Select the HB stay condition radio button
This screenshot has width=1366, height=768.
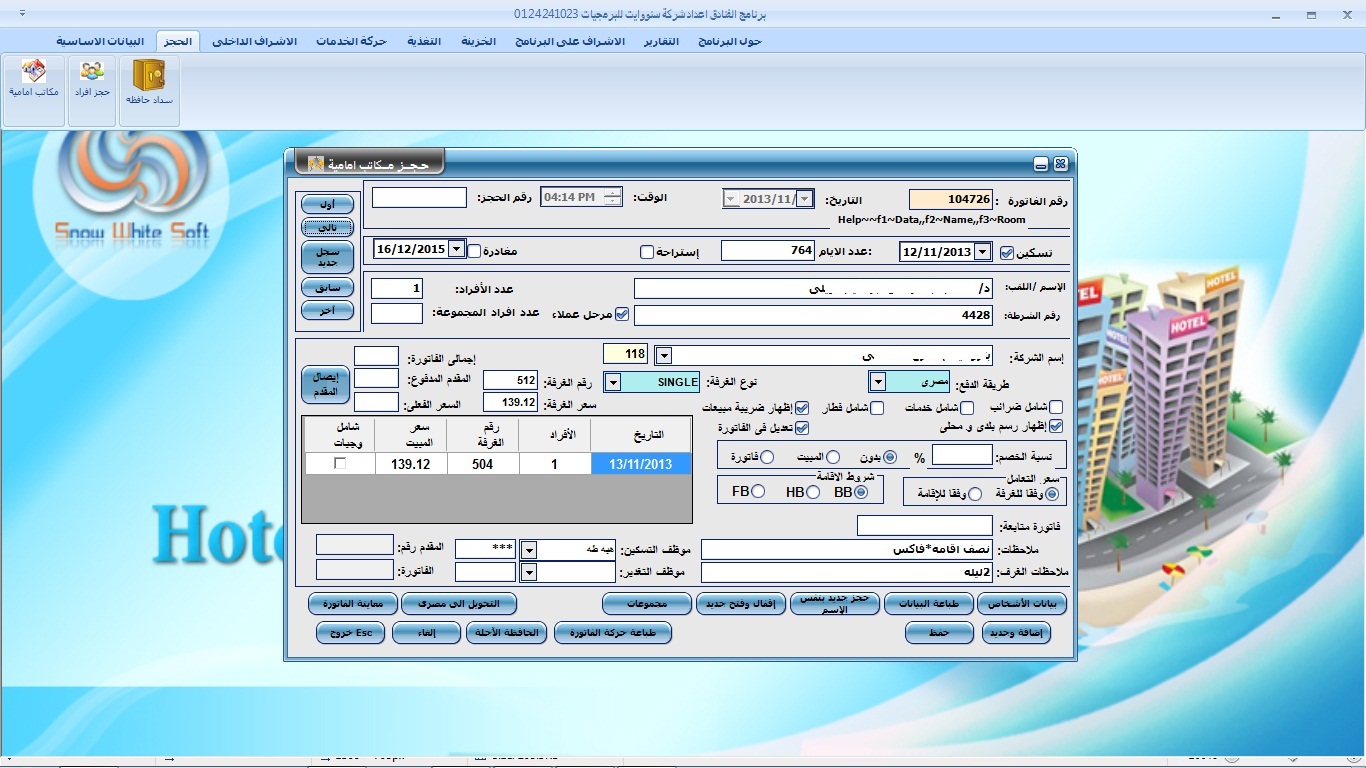(x=813, y=491)
